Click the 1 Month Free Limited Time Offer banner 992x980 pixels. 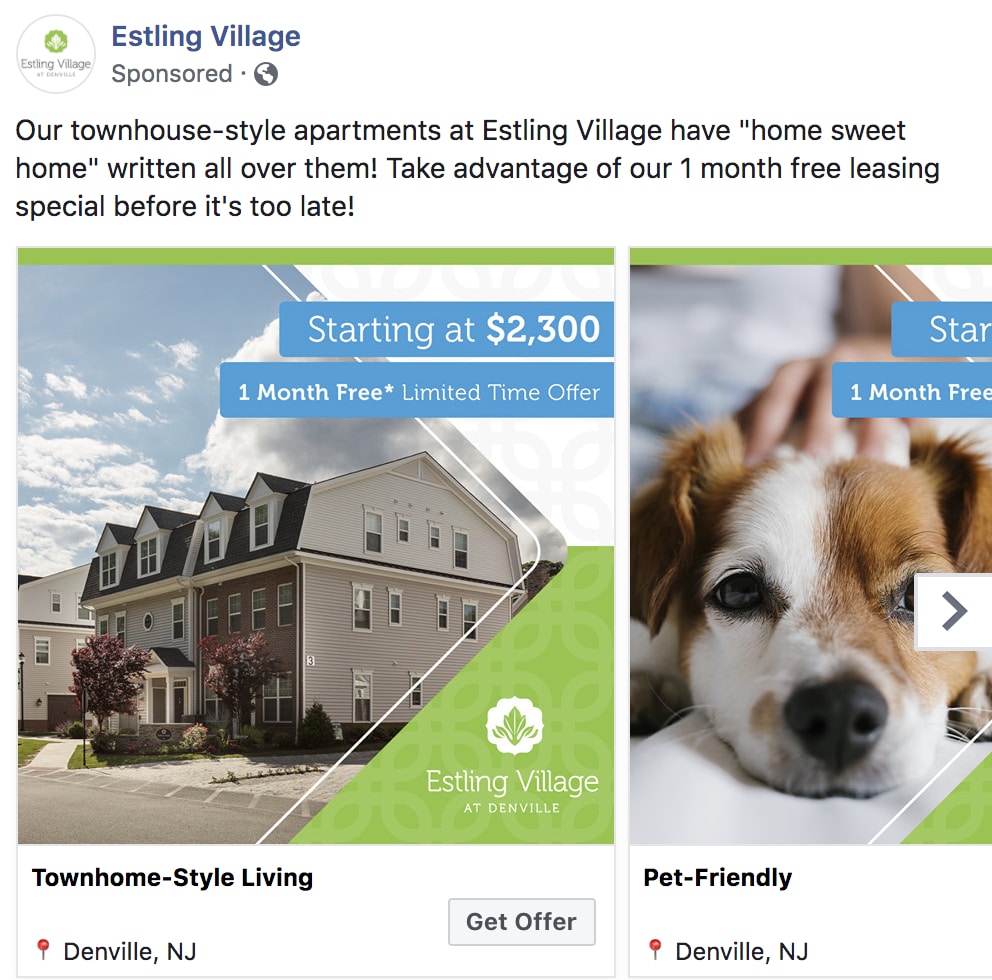pyautogui.click(x=417, y=390)
